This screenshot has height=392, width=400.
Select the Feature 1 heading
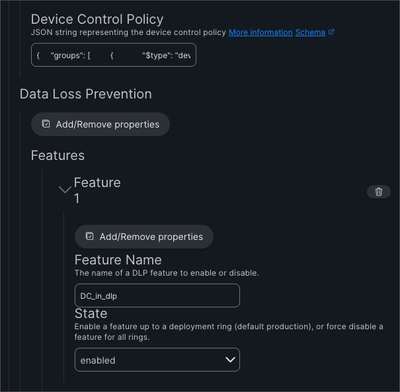click(97, 190)
